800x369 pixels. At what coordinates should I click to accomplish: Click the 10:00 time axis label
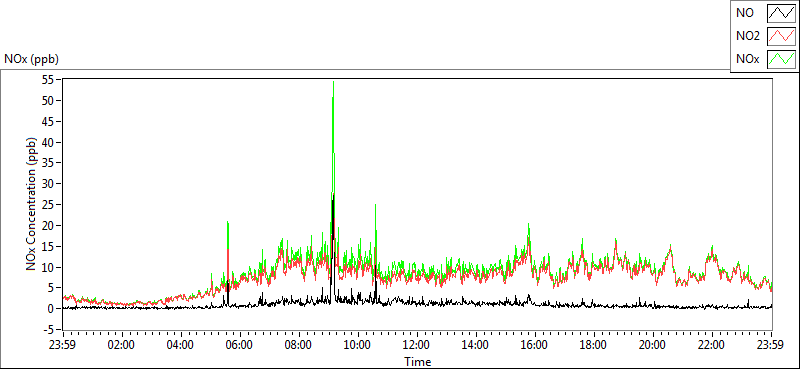tap(358, 345)
